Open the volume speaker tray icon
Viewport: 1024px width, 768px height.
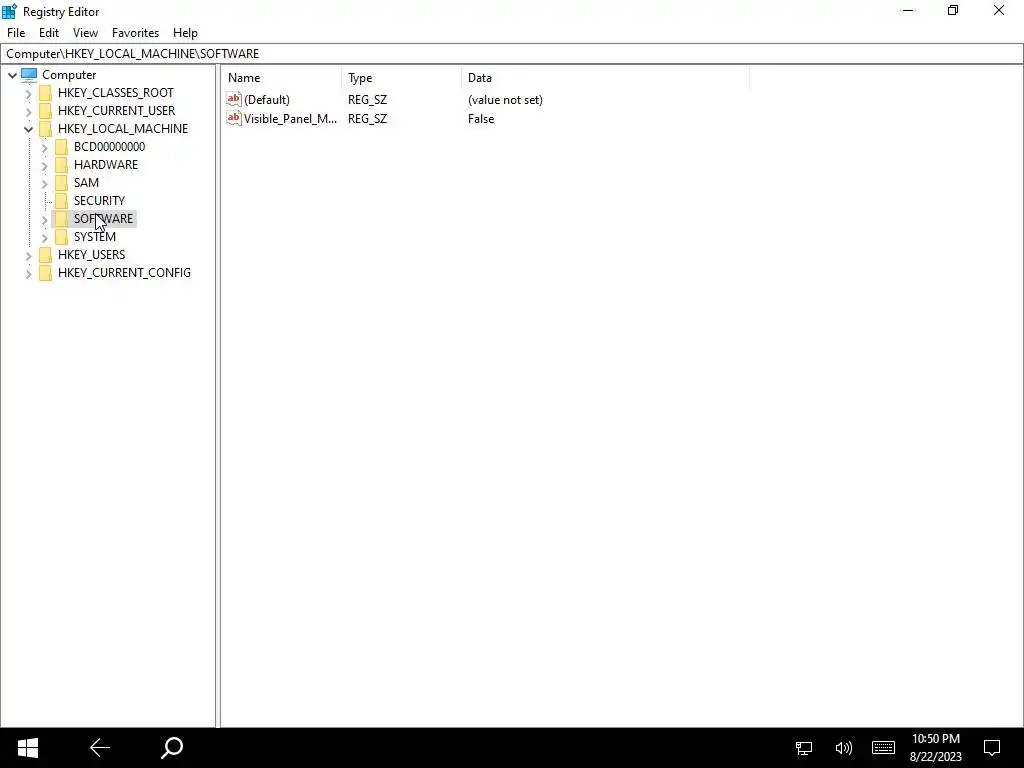pyautogui.click(x=844, y=748)
